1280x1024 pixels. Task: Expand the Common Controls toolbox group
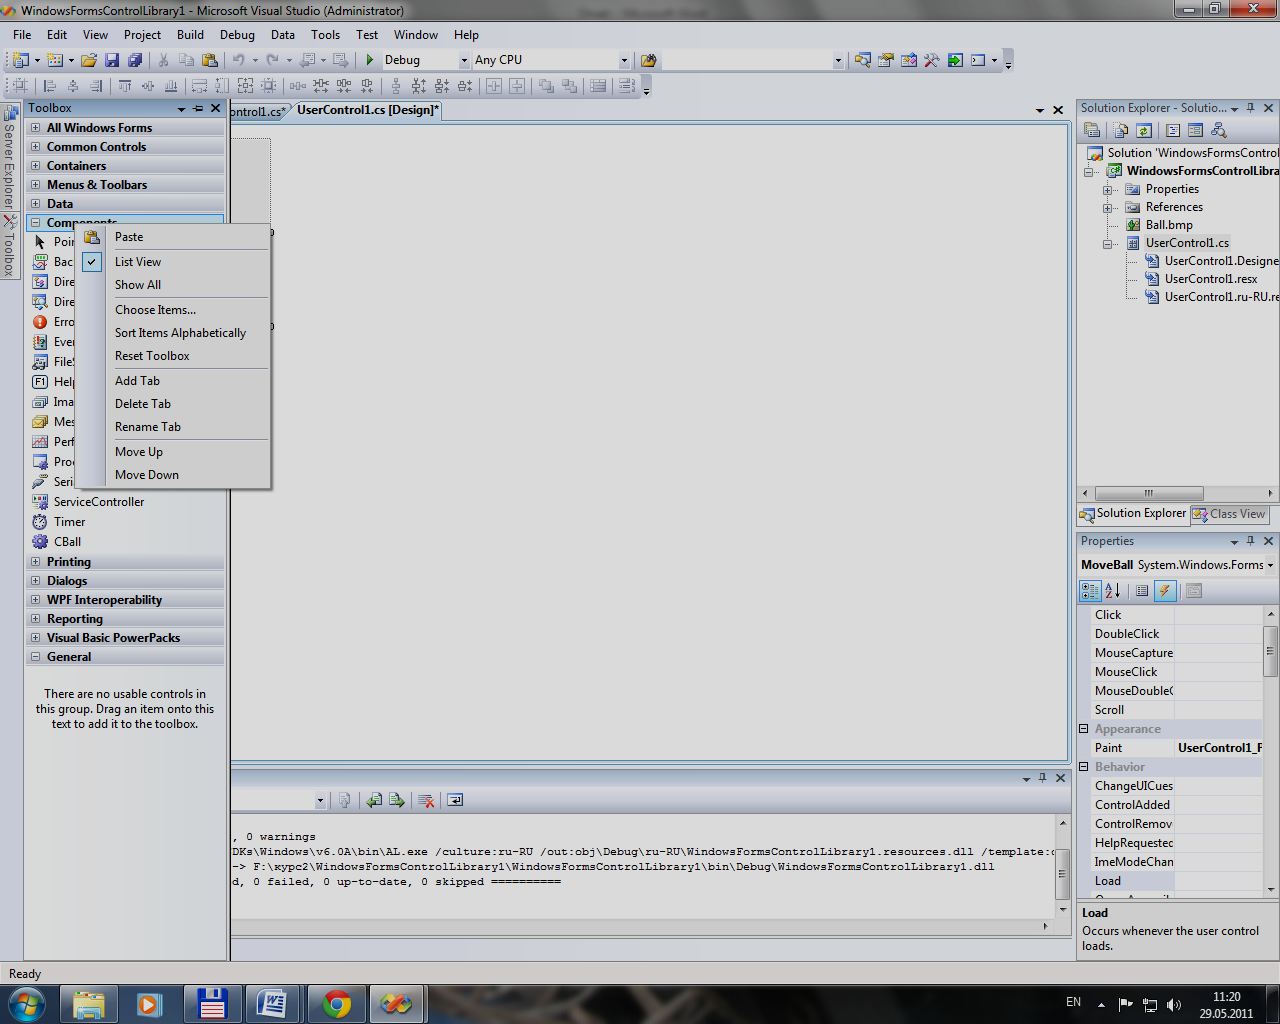click(x=36, y=147)
